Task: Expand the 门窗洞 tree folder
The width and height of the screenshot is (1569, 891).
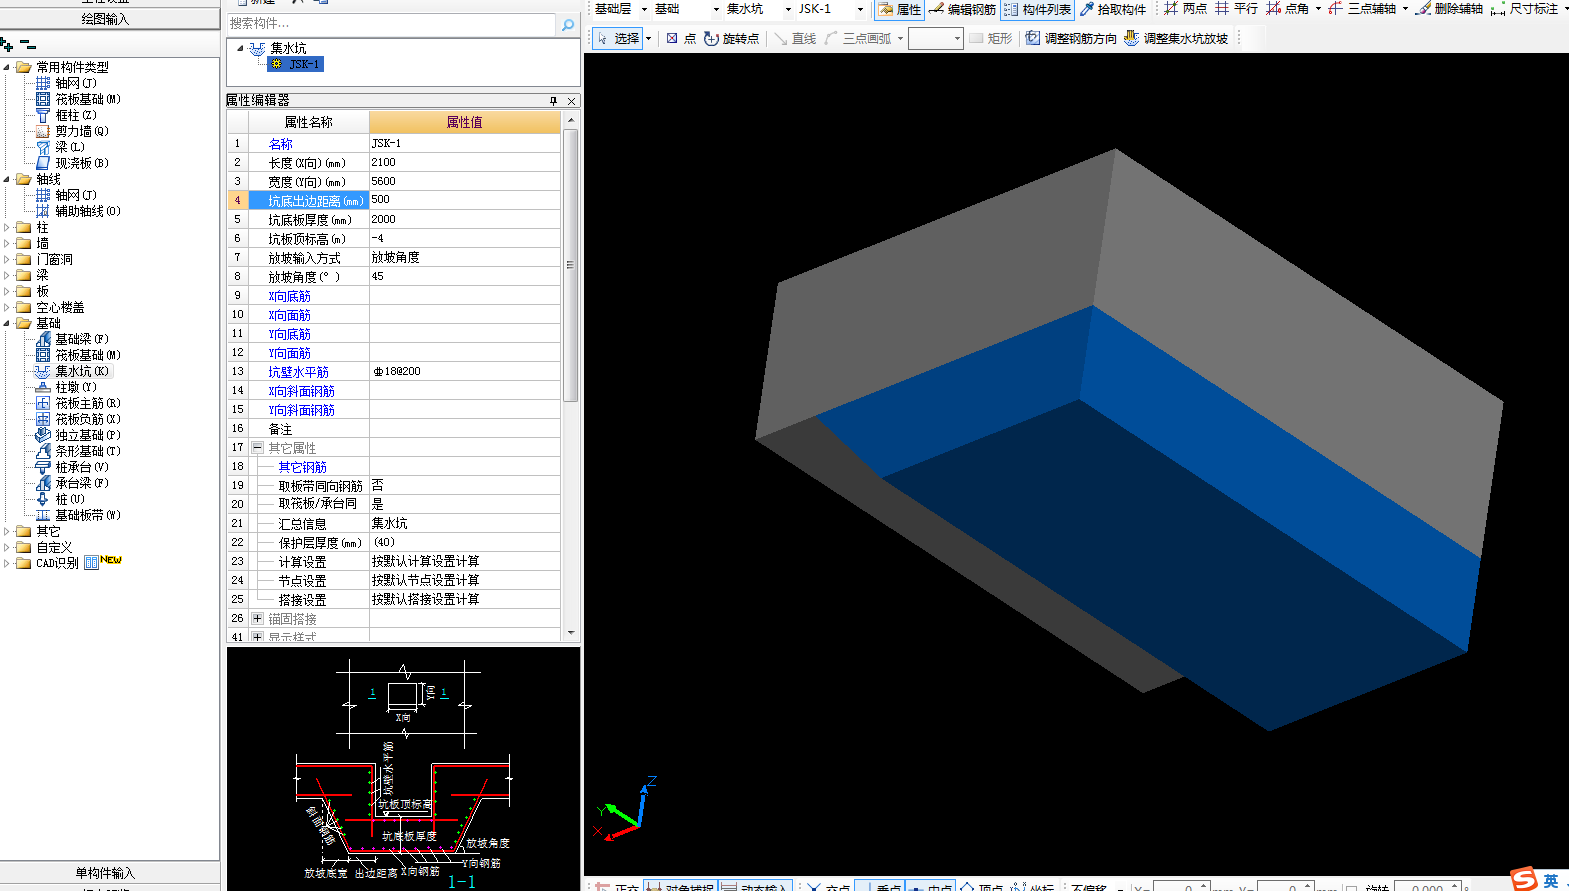Action: [7, 259]
